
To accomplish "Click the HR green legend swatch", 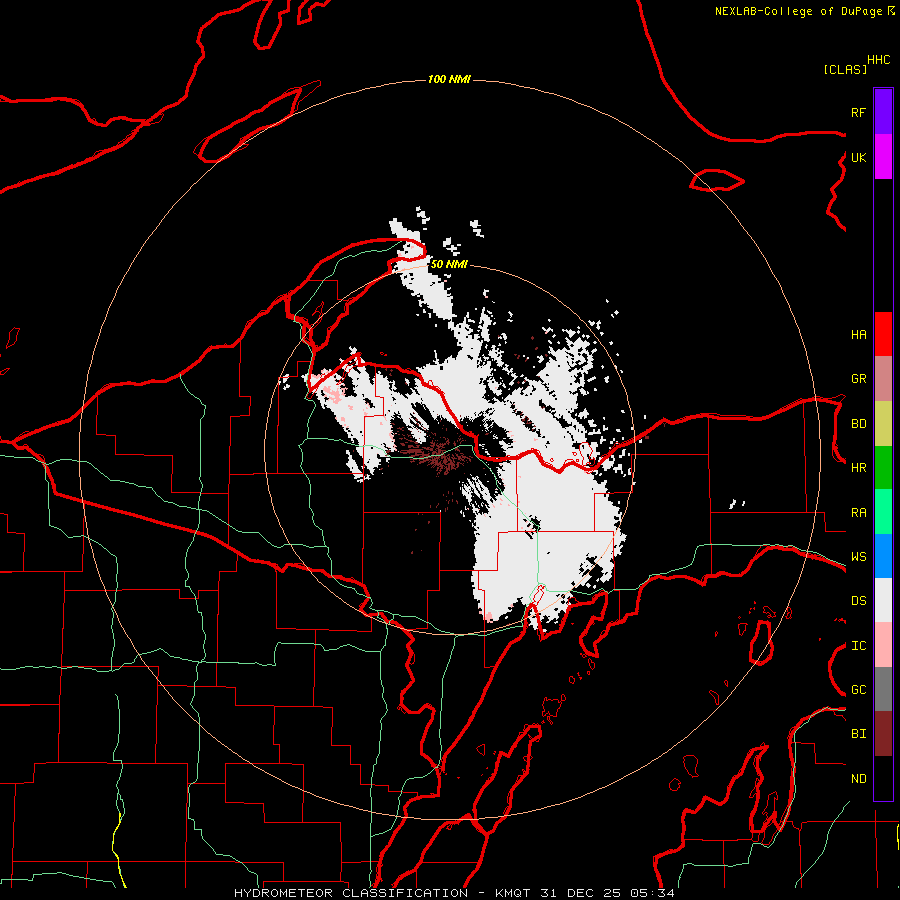I will pos(883,468).
